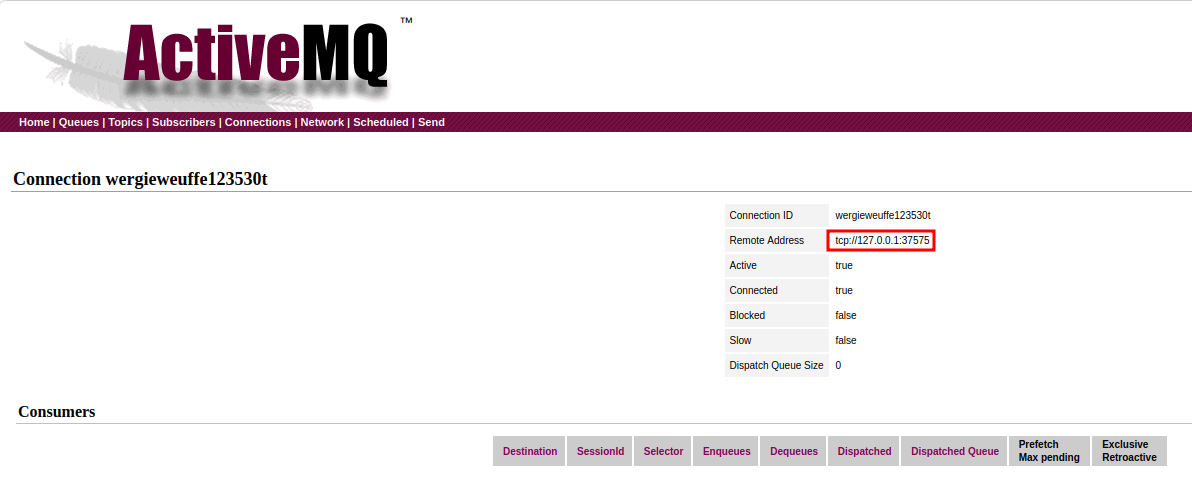Click the Dispatch Queue Size label
The width and height of the screenshot is (1192, 484).
pos(777,365)
